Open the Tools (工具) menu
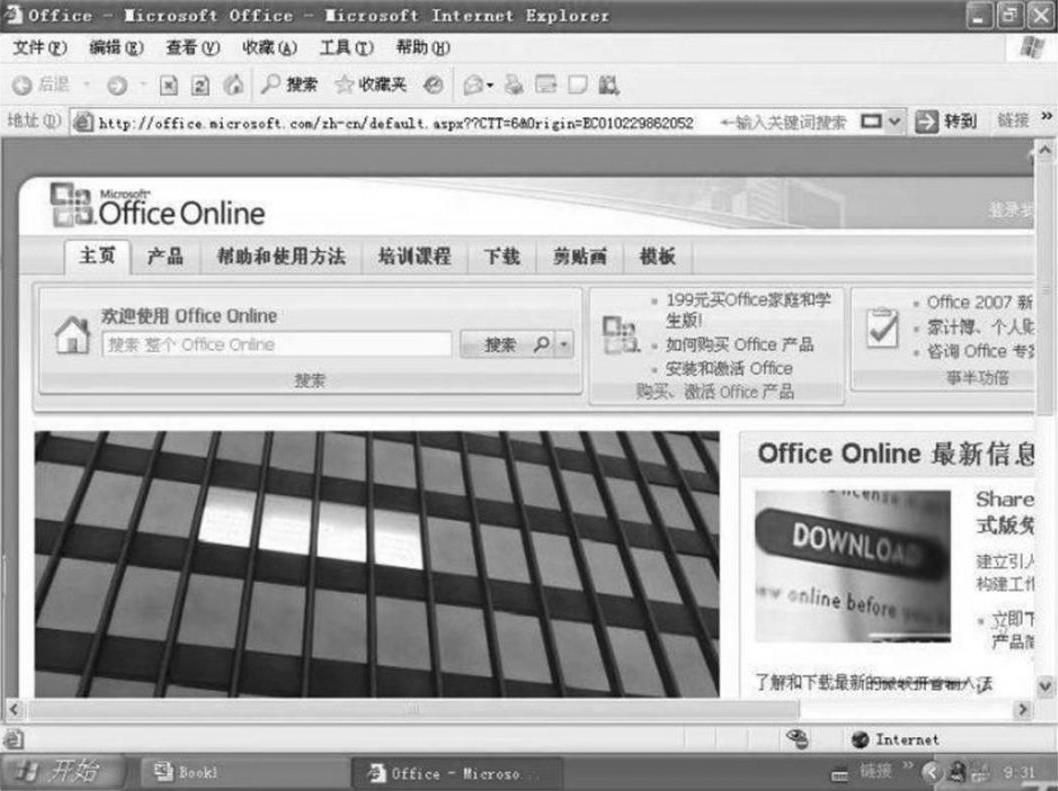This screenshot has width=1058, height=791. (x=346, y=48)
